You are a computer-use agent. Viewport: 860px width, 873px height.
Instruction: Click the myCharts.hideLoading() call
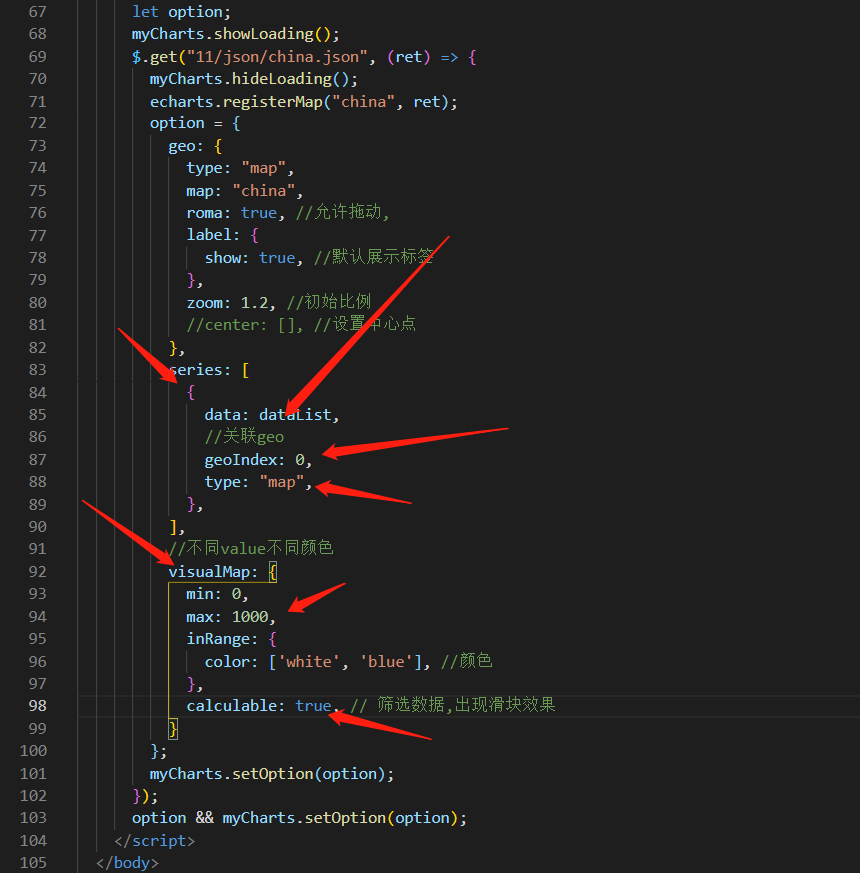tap(253, 79)
